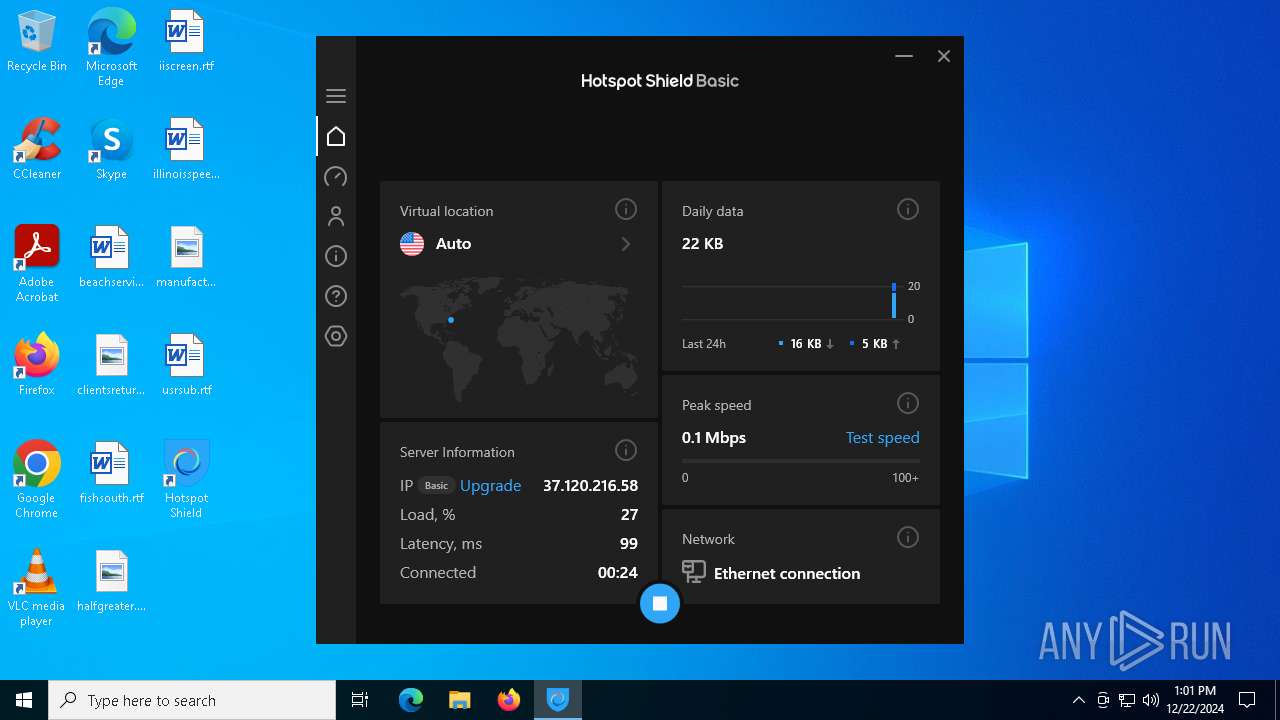Click the 0.1 Mbps peak speed value
This screenshot has height=720, width=1280.
pyautogui.click(x=714, y=437)
